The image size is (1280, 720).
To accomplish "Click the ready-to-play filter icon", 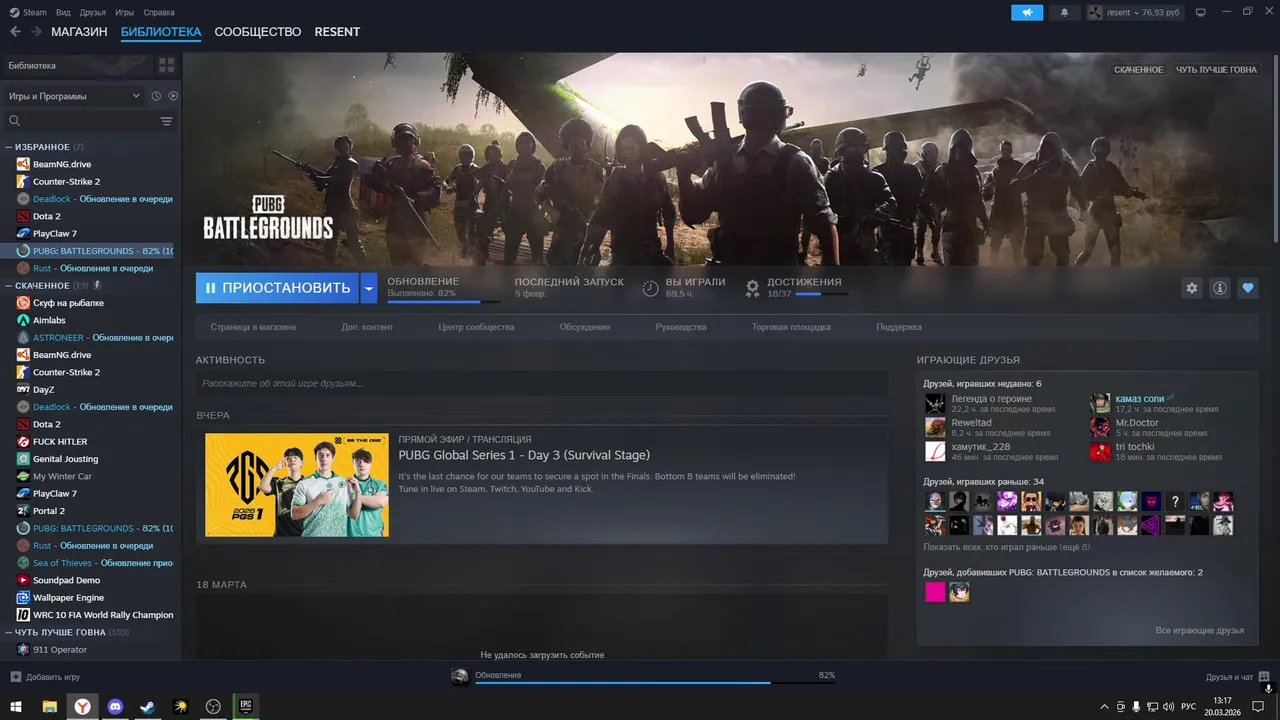I will coord(173,96).
